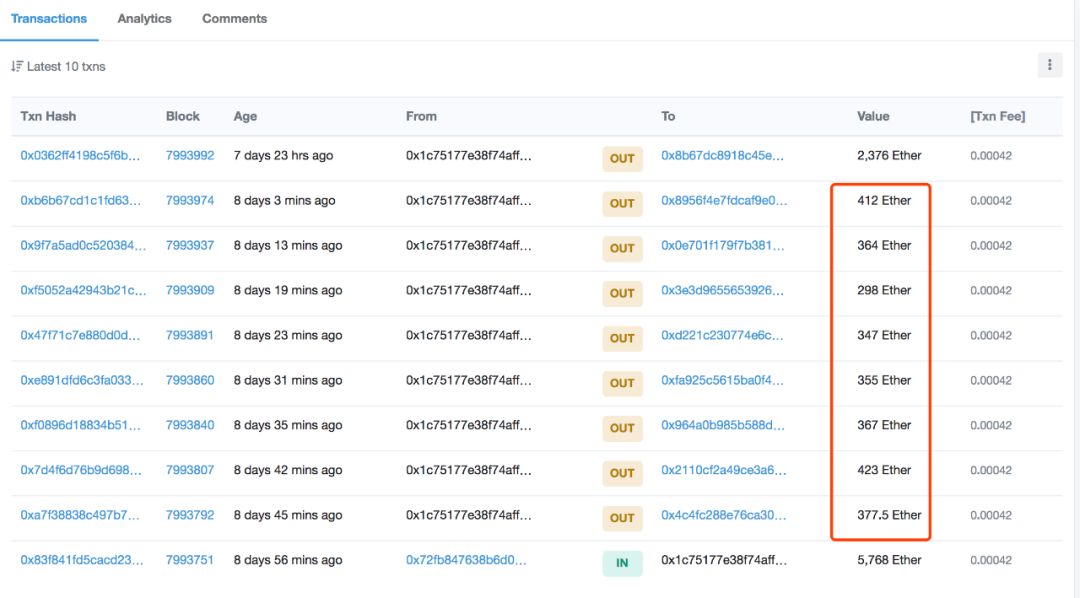Click the IN direction badge
1080x598 pixels.
tap(622, 563)
